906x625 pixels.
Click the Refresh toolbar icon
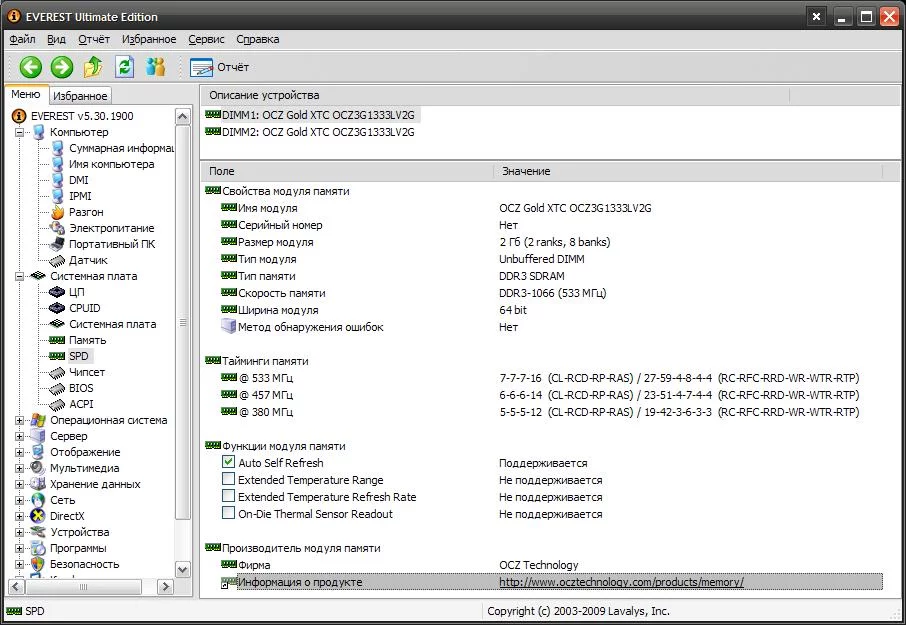point(124,67)
